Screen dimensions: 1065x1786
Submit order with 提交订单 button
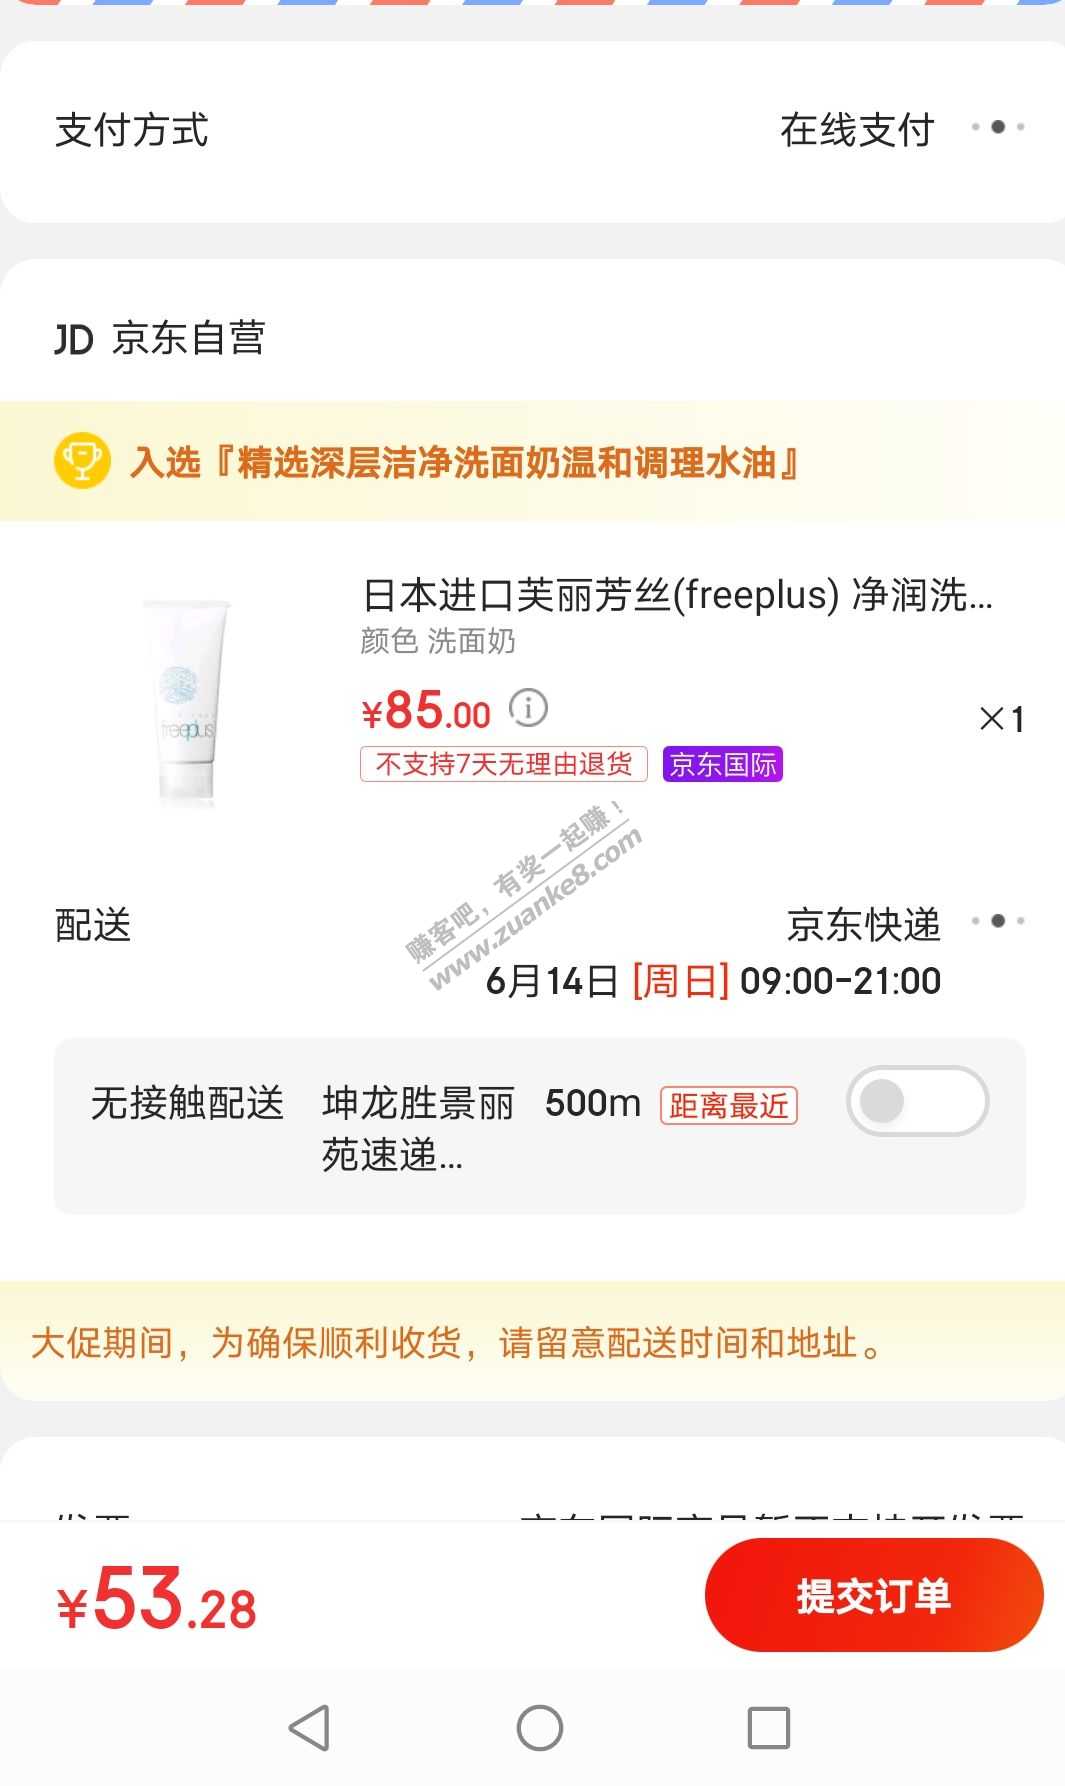874,1595
